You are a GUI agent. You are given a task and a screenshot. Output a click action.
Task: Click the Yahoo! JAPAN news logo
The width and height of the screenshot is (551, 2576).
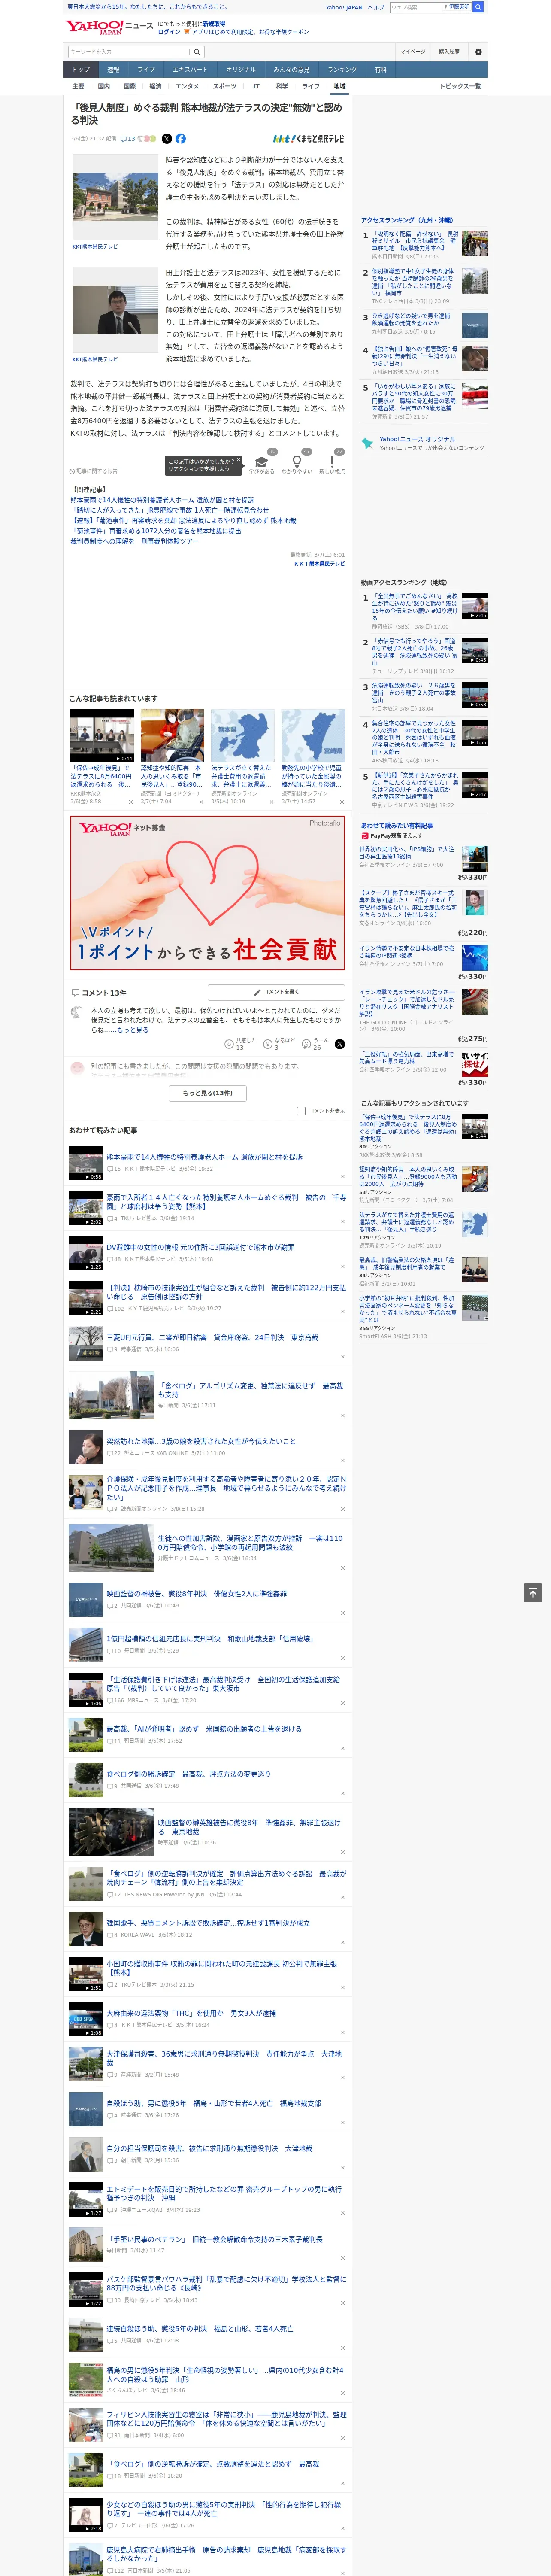109,27
